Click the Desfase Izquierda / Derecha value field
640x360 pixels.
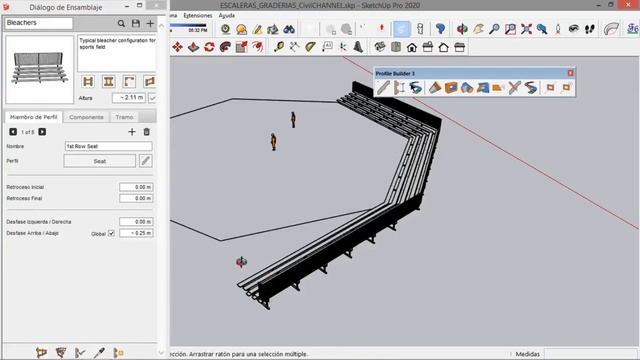[x=136, y=222]
